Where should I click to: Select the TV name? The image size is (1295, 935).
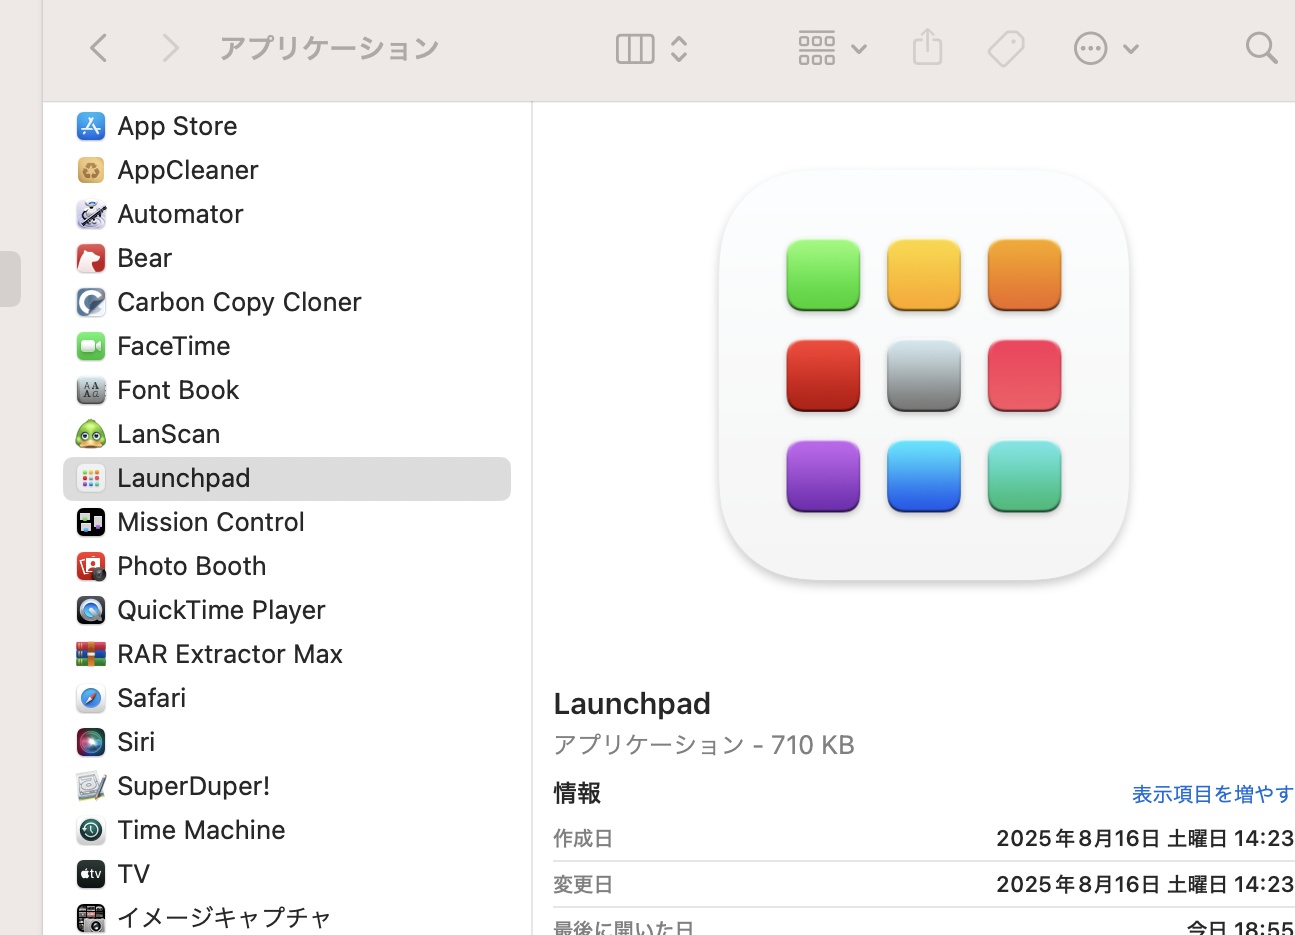coord(133,874)
